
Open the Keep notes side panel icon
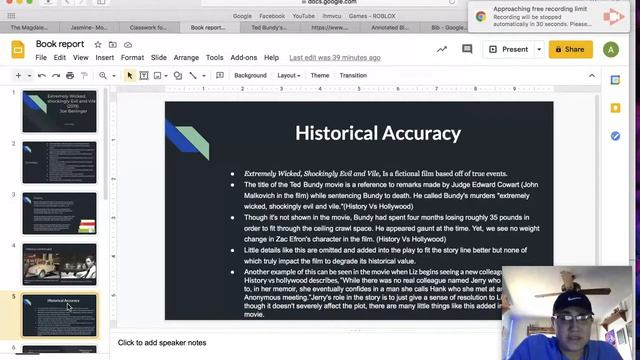click(x=616, y=108)
